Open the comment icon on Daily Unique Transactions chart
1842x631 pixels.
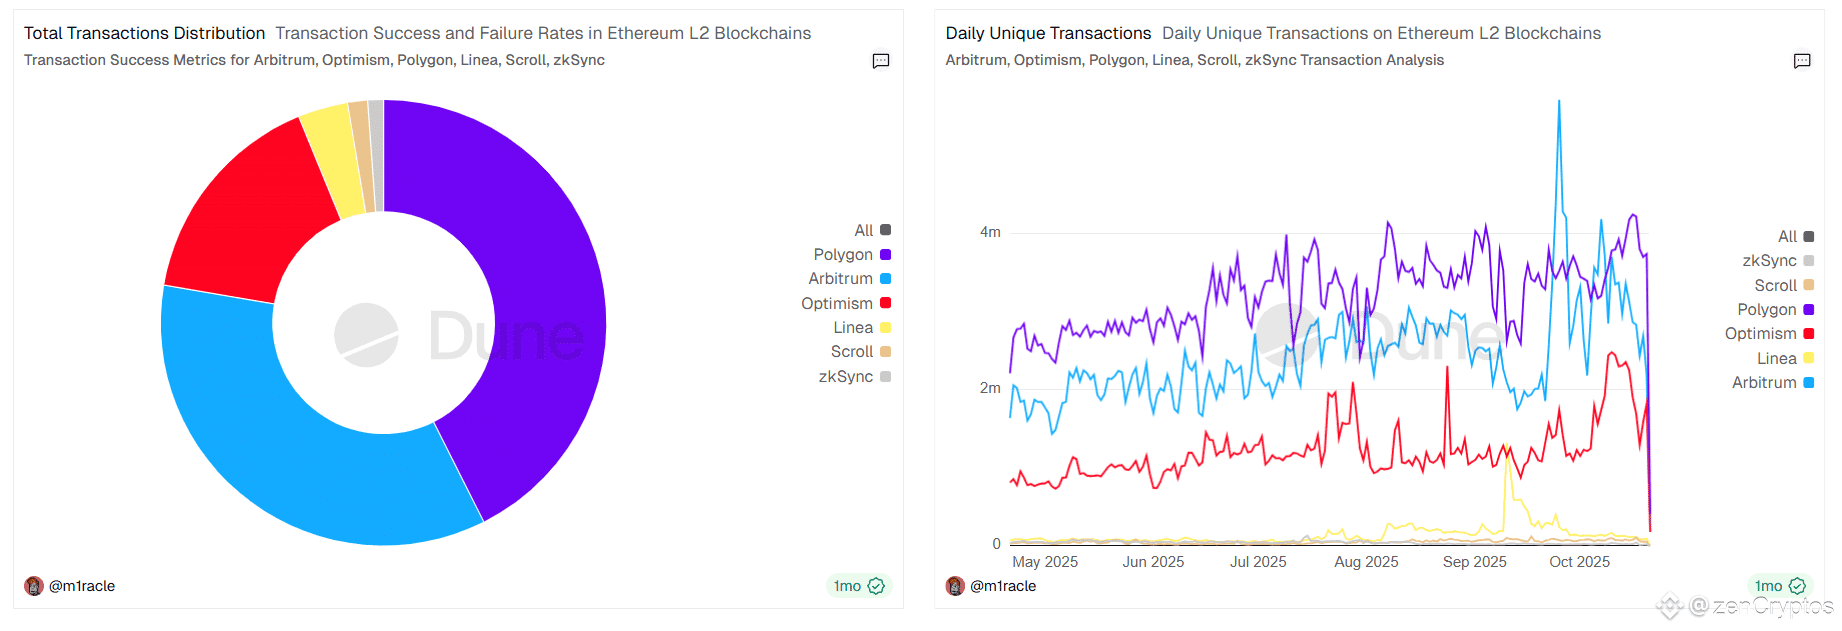[x=1802, y=61]
